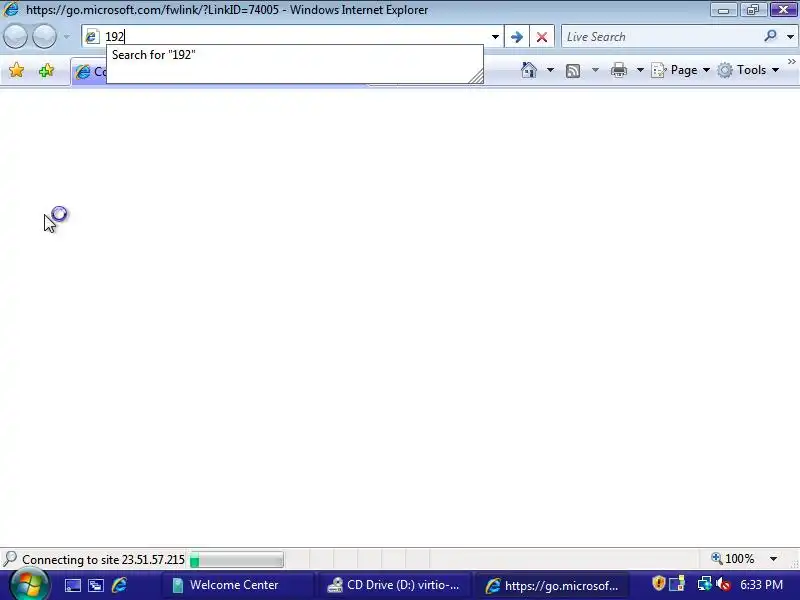Expand the toolbar overflow chevron
Image resolution: width=800 pixels, height=600 pixels.
(792, 62)
